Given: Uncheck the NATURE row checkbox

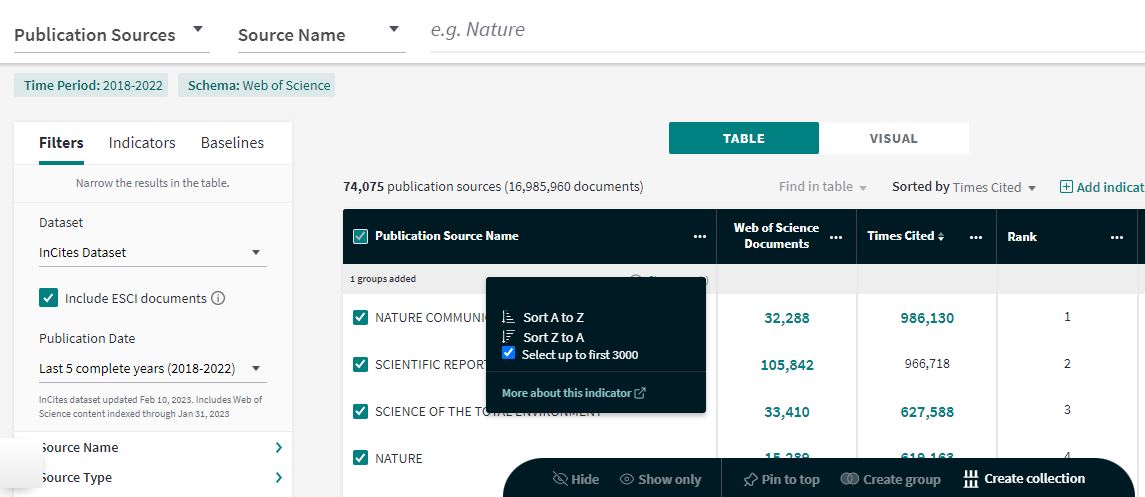Looking at the screenshot, I should [361, 458].
